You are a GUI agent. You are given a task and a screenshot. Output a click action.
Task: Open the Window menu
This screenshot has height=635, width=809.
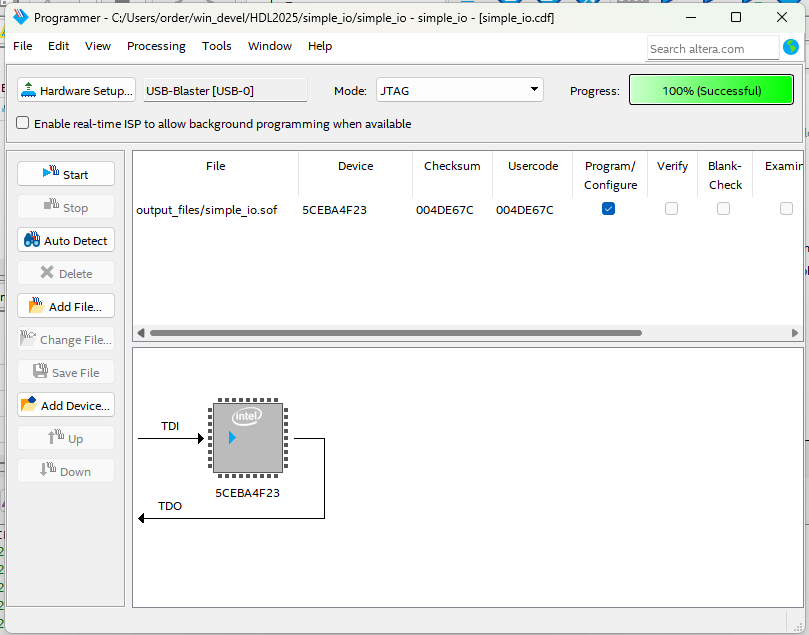270,46
